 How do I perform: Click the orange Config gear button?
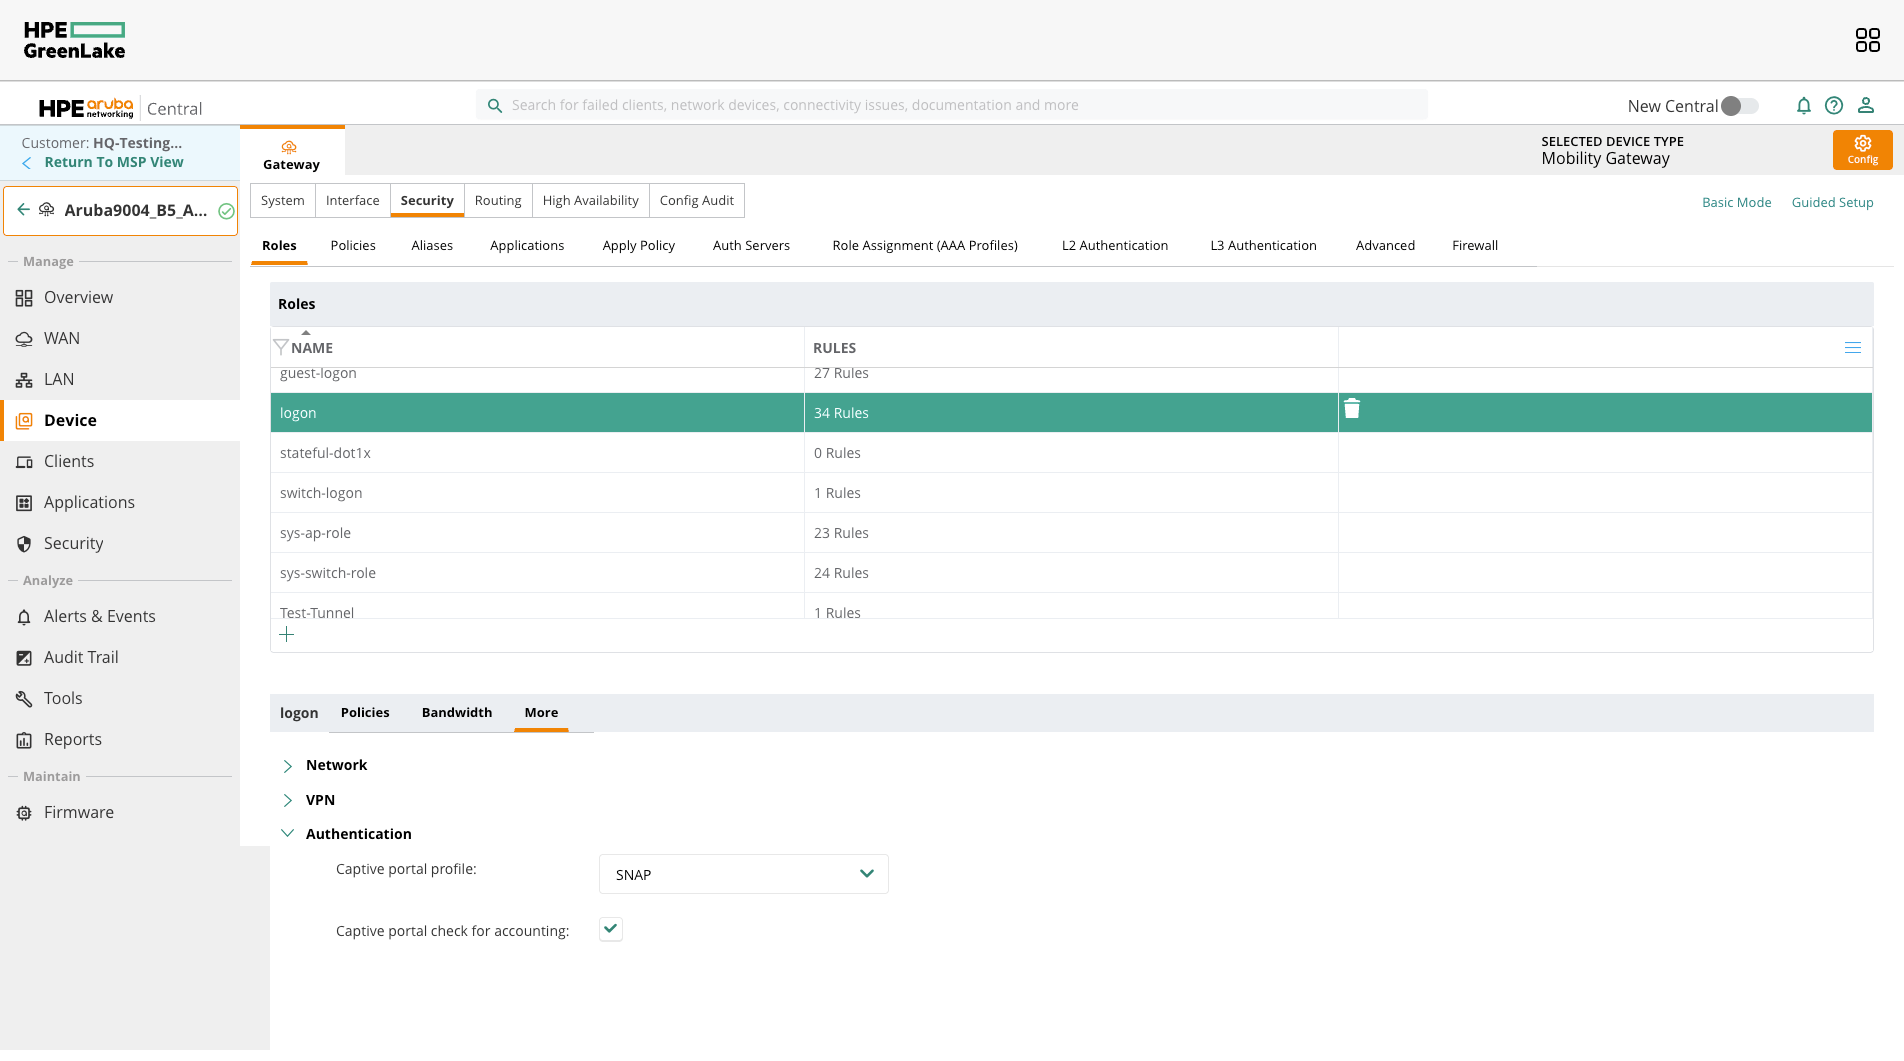pos(1862,150)
